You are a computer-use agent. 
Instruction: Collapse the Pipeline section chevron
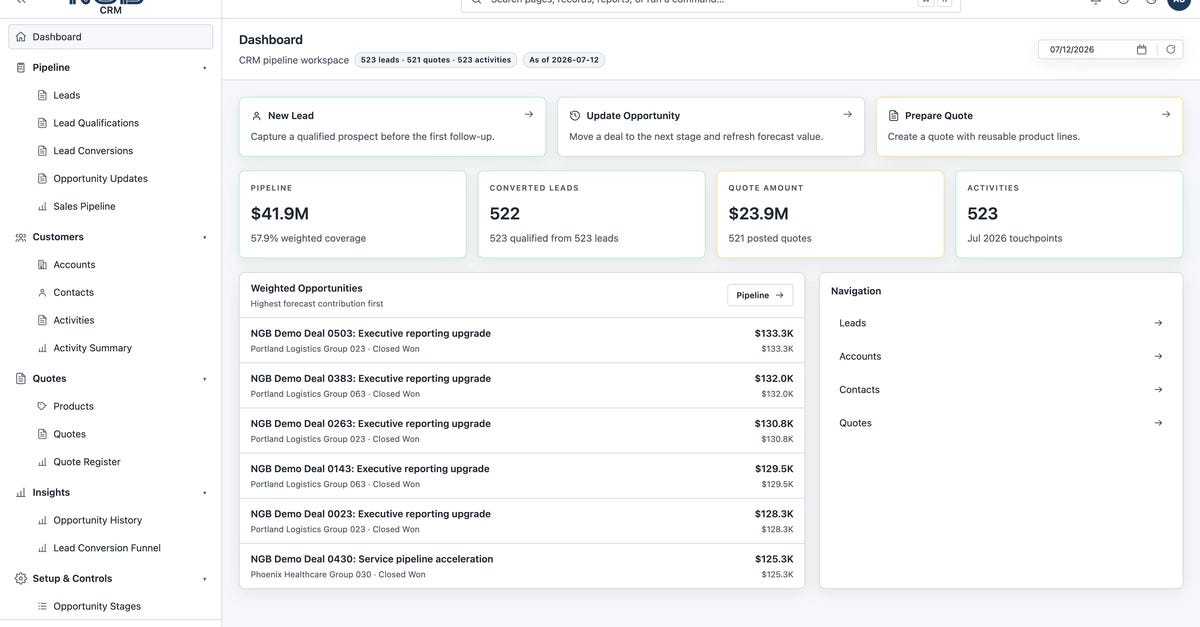tap(205, 68)
